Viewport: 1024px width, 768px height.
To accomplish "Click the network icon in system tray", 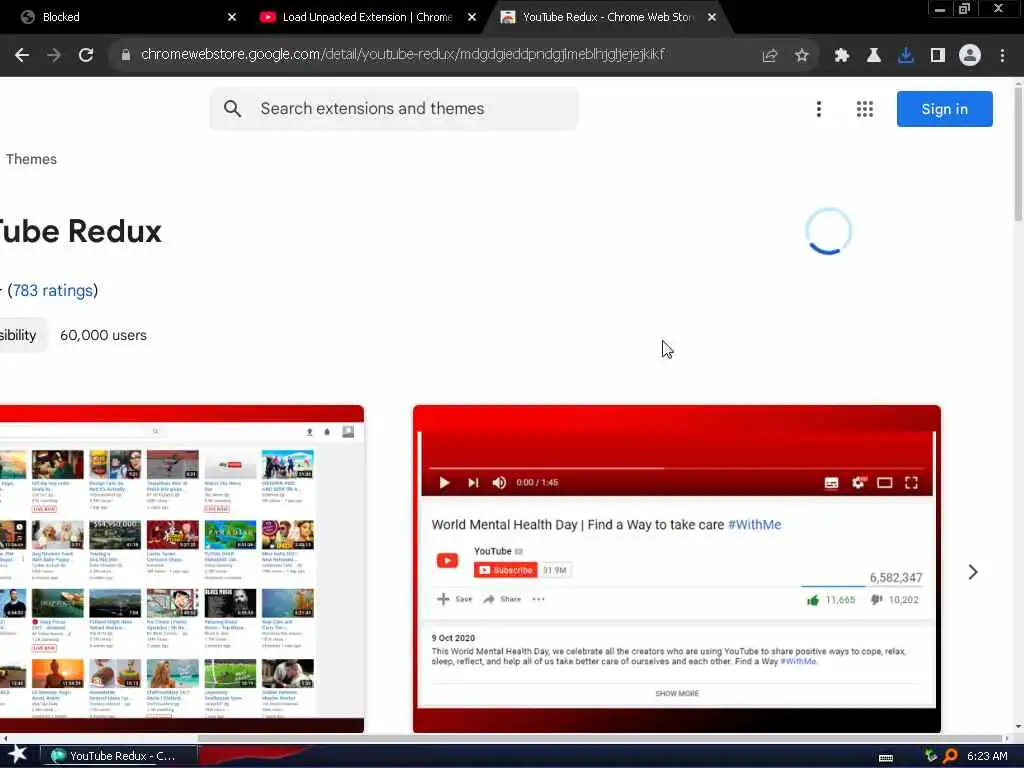I will click(931, 756).
